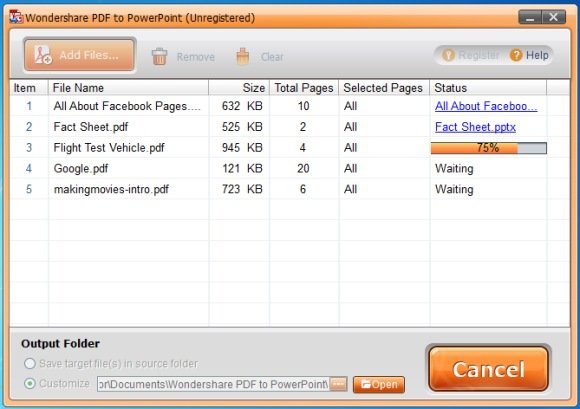
Task: Click the browse ellipsis button beside output path
Action: 338,384
